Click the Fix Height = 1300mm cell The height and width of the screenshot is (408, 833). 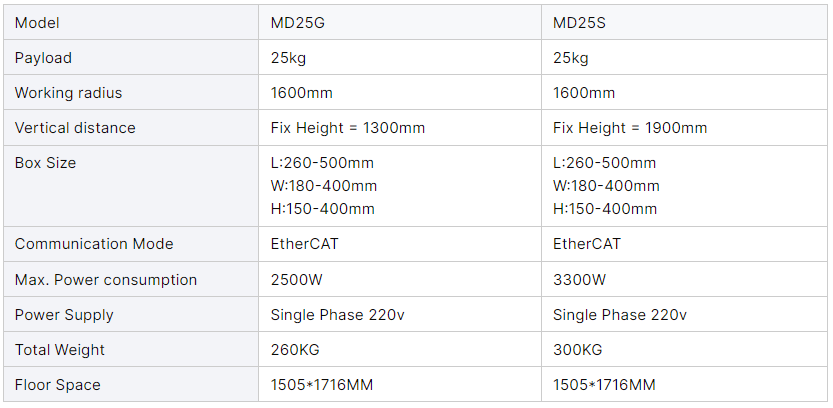coord(348,128)
